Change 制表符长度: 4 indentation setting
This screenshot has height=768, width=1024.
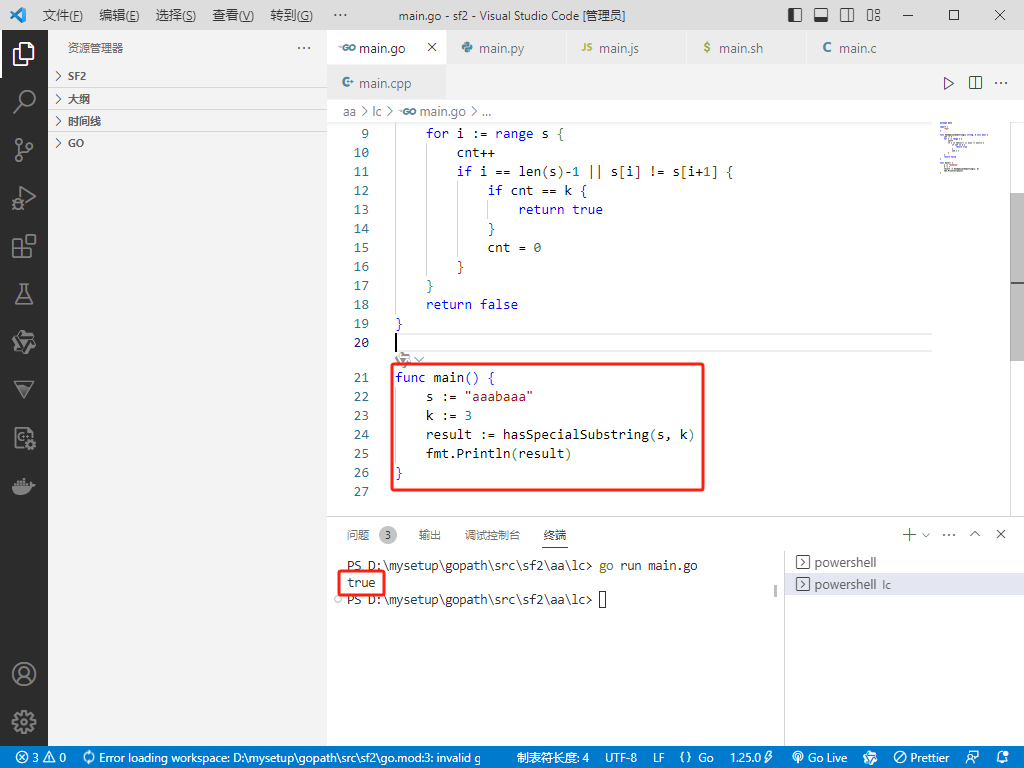pos(552,758)
